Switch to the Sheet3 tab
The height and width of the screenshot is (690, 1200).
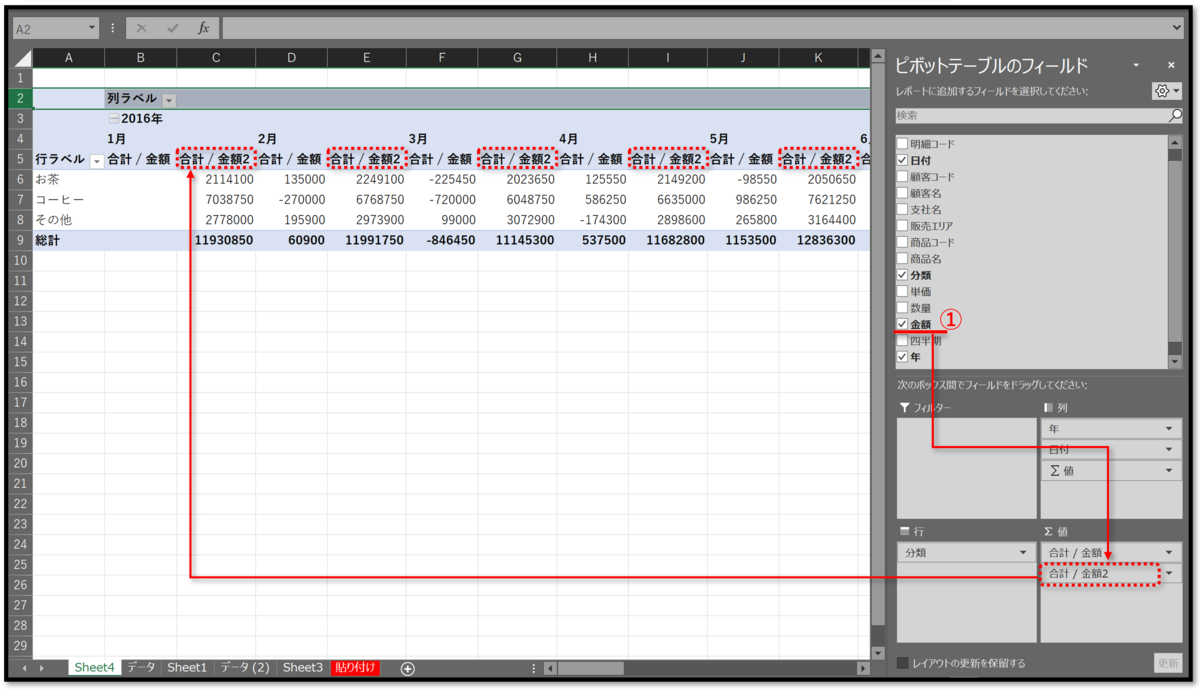(303, 667)
